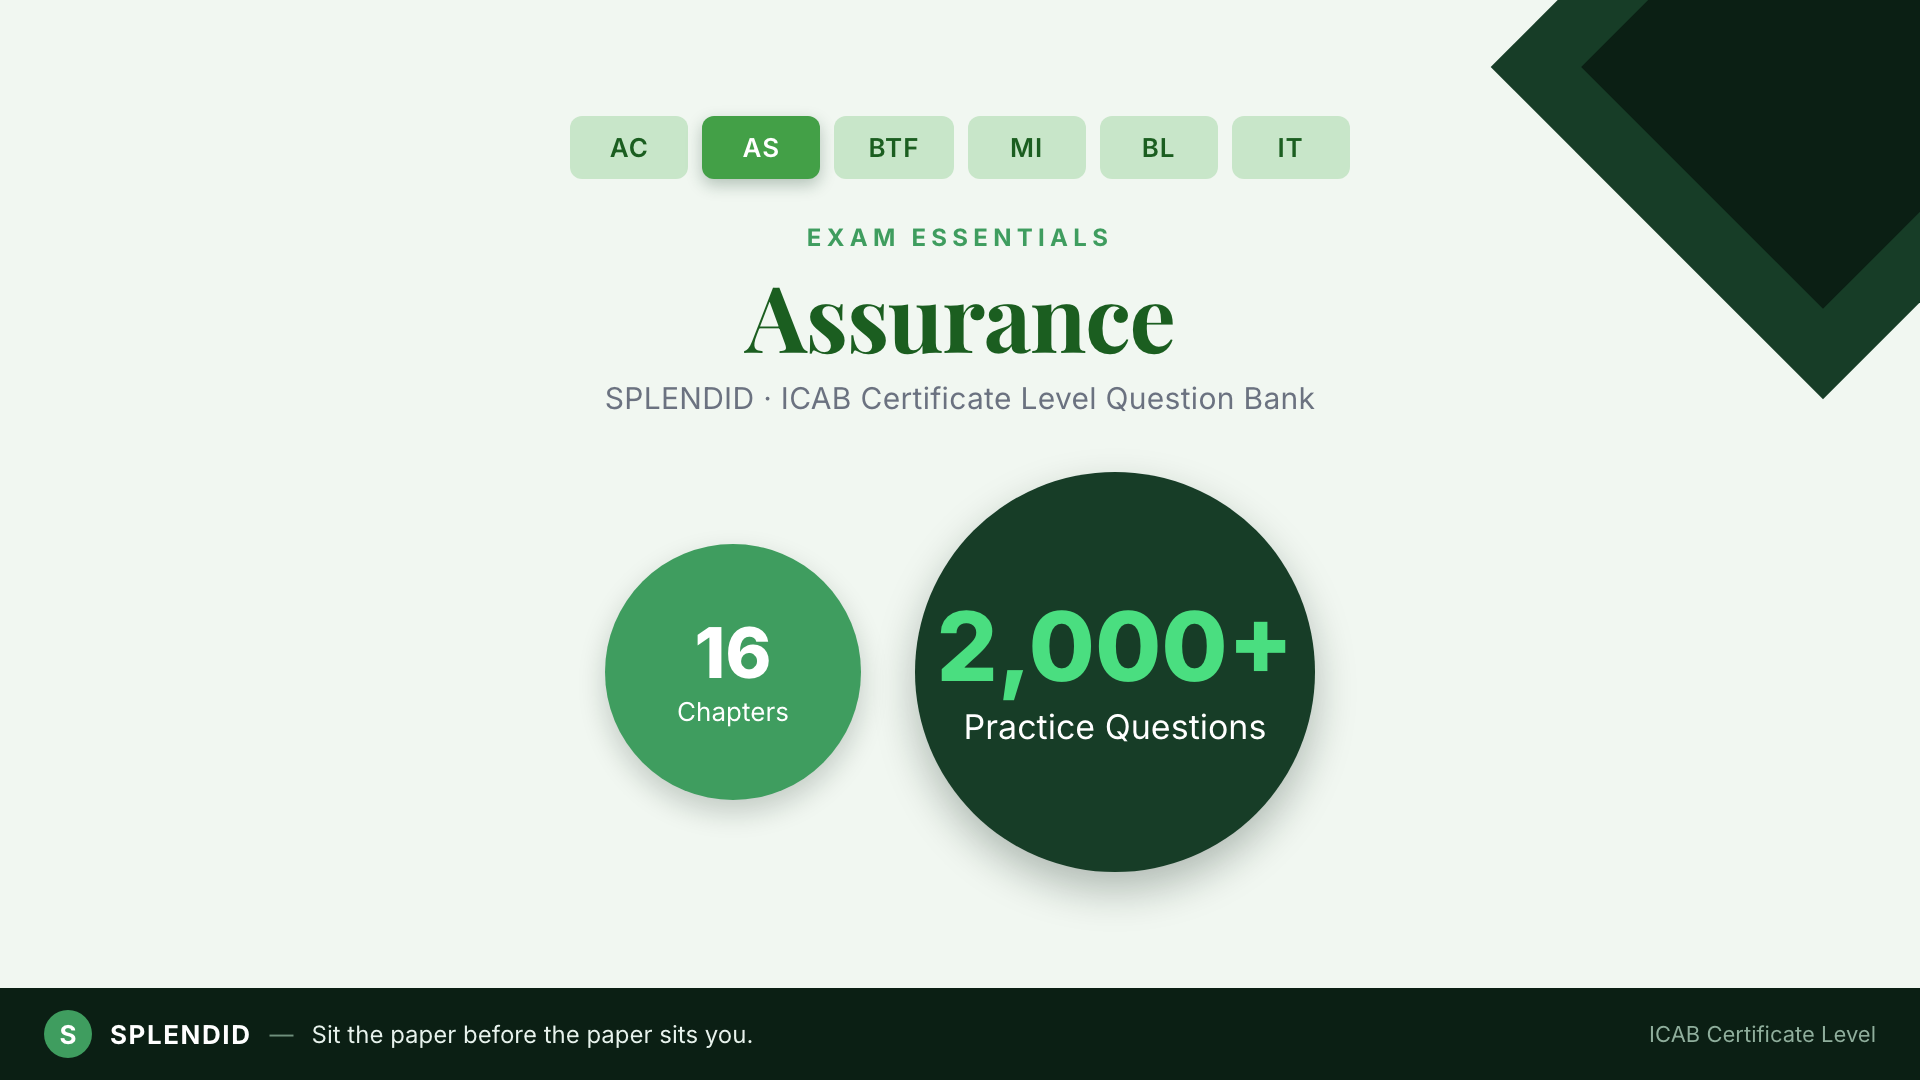Click the 2,000+ Practice Questions circle

(x=1115, y=672)
